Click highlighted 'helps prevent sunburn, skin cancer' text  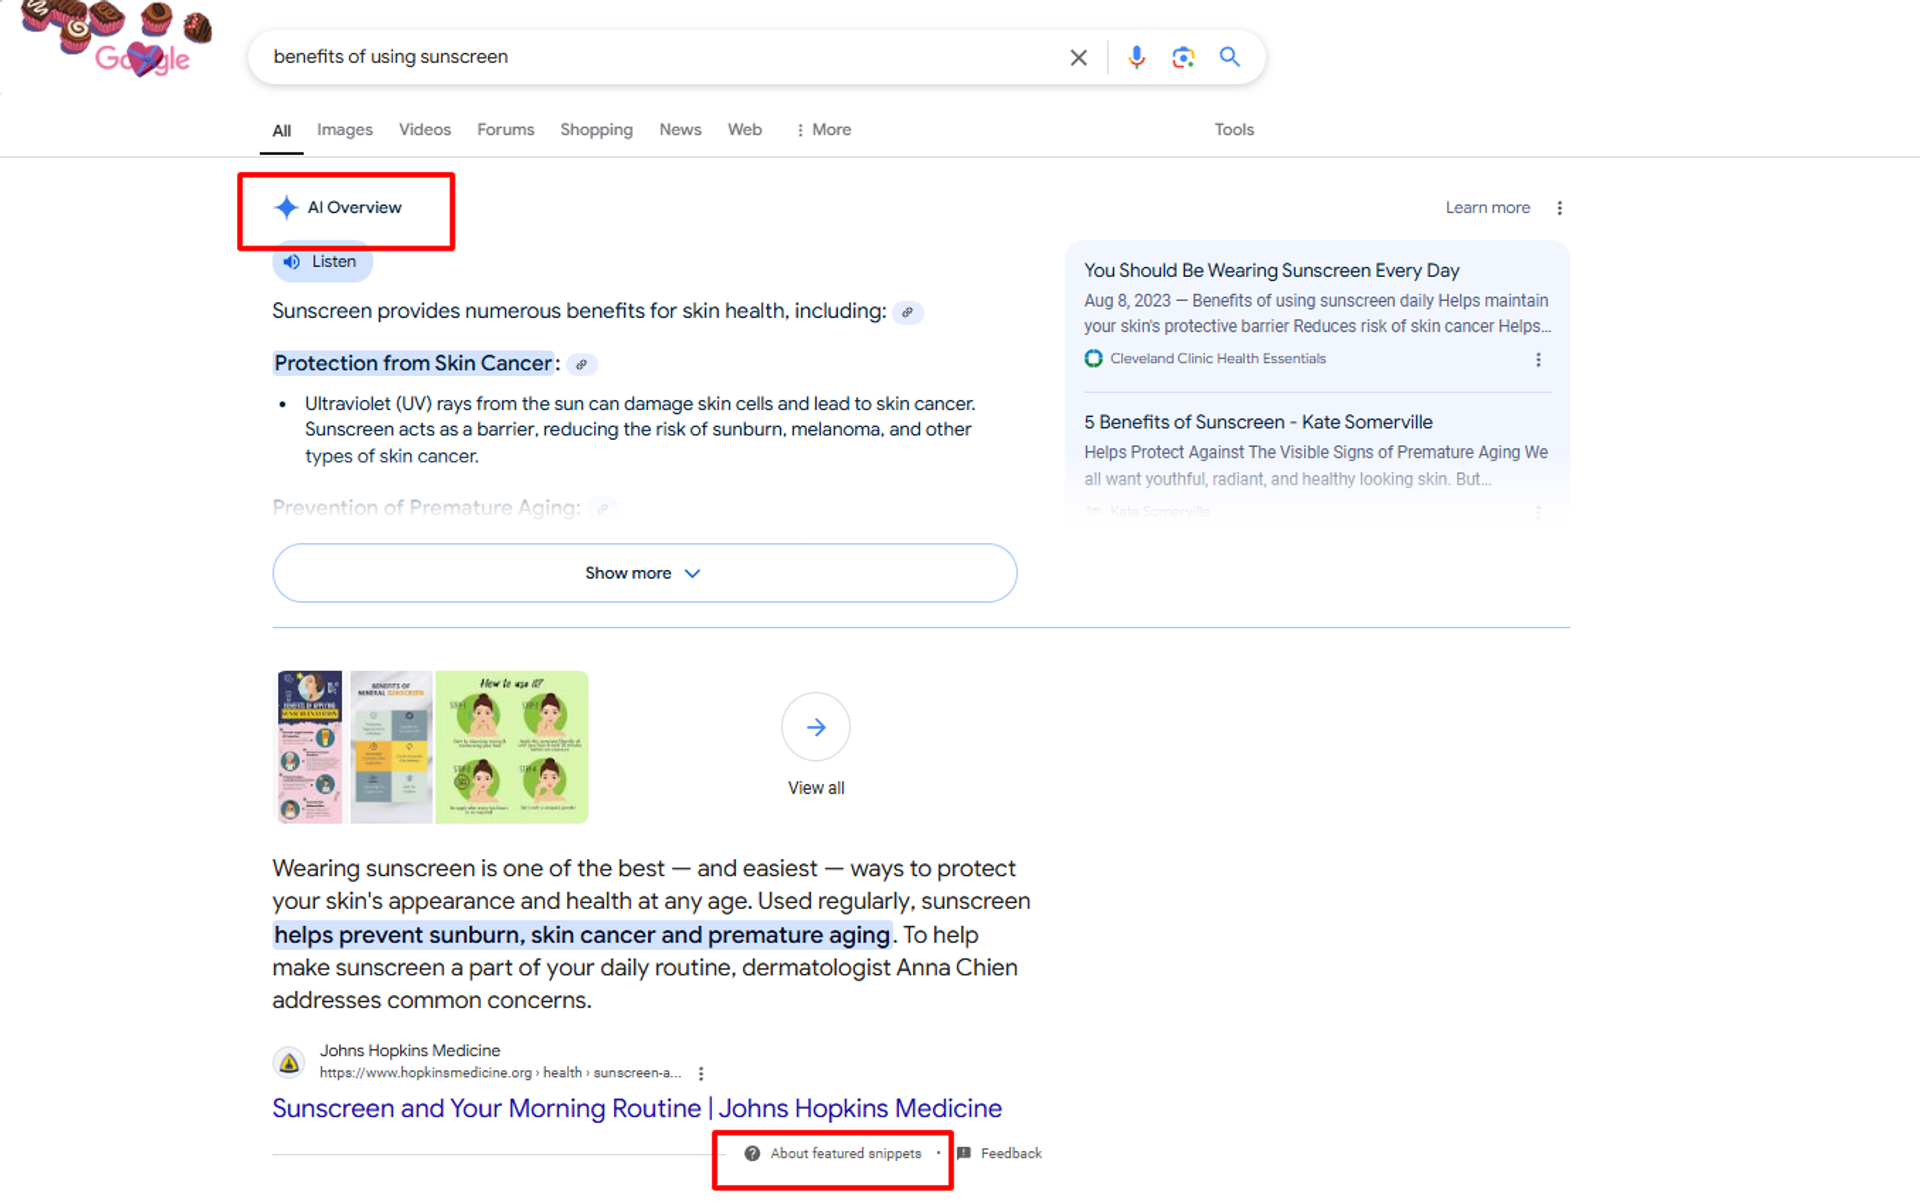[582, 935]
